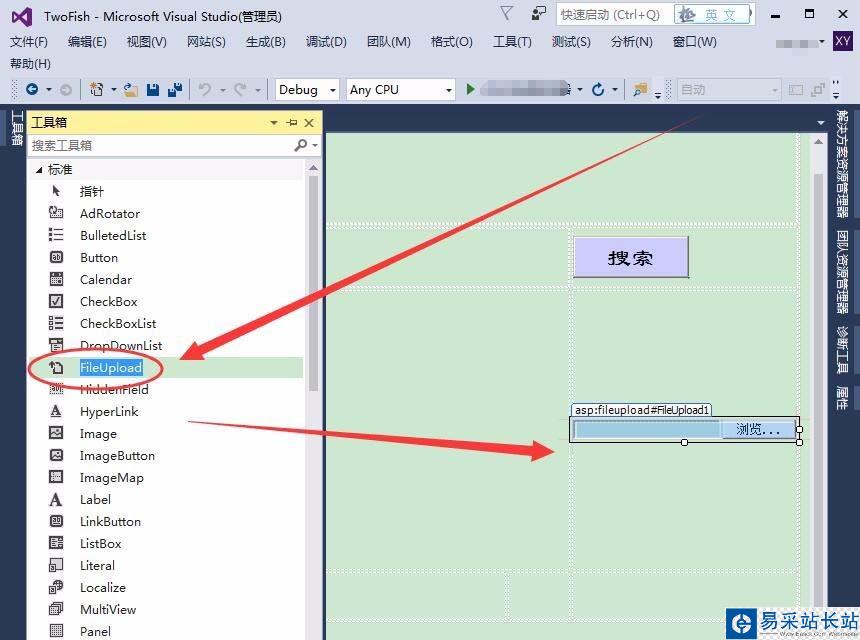Click the feedback icon in title bar
The height and width of the screenshot is (640, 860).
tap(539, 13)
